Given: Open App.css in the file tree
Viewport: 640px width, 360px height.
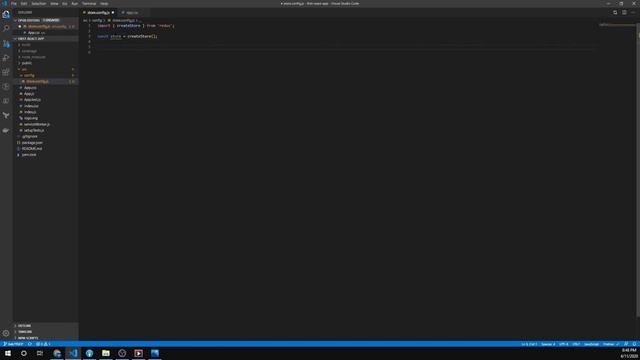Looking at the screenshot, I should pos(30,88).
